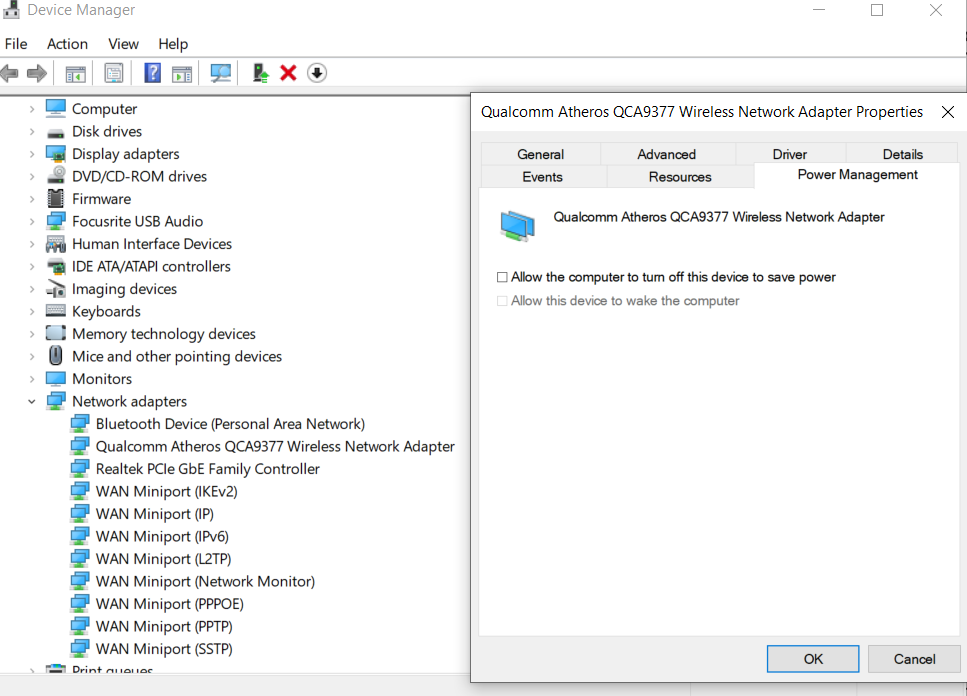The image size is (967, 696).
Task: Click the Memory technology devices icon
Action: point(56,334)
